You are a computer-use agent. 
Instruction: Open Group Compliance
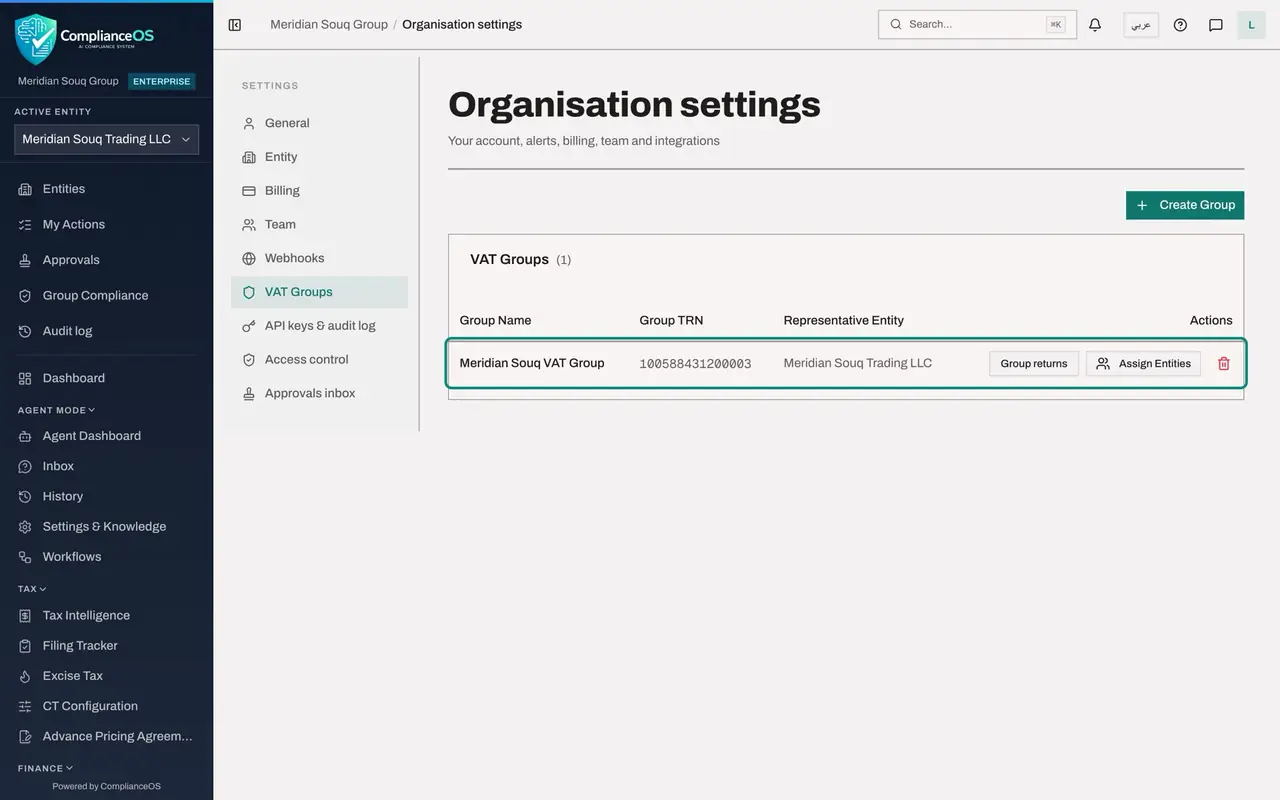(106, 296)
